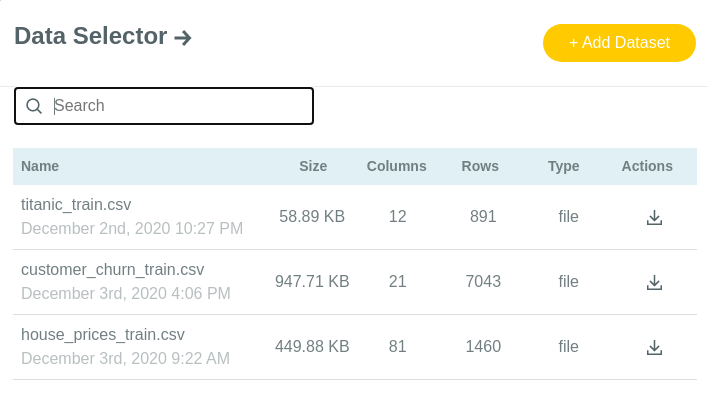This screenshot has width=708, height=396.
Task: Sort by the Type column header
Action: point(564,166)
